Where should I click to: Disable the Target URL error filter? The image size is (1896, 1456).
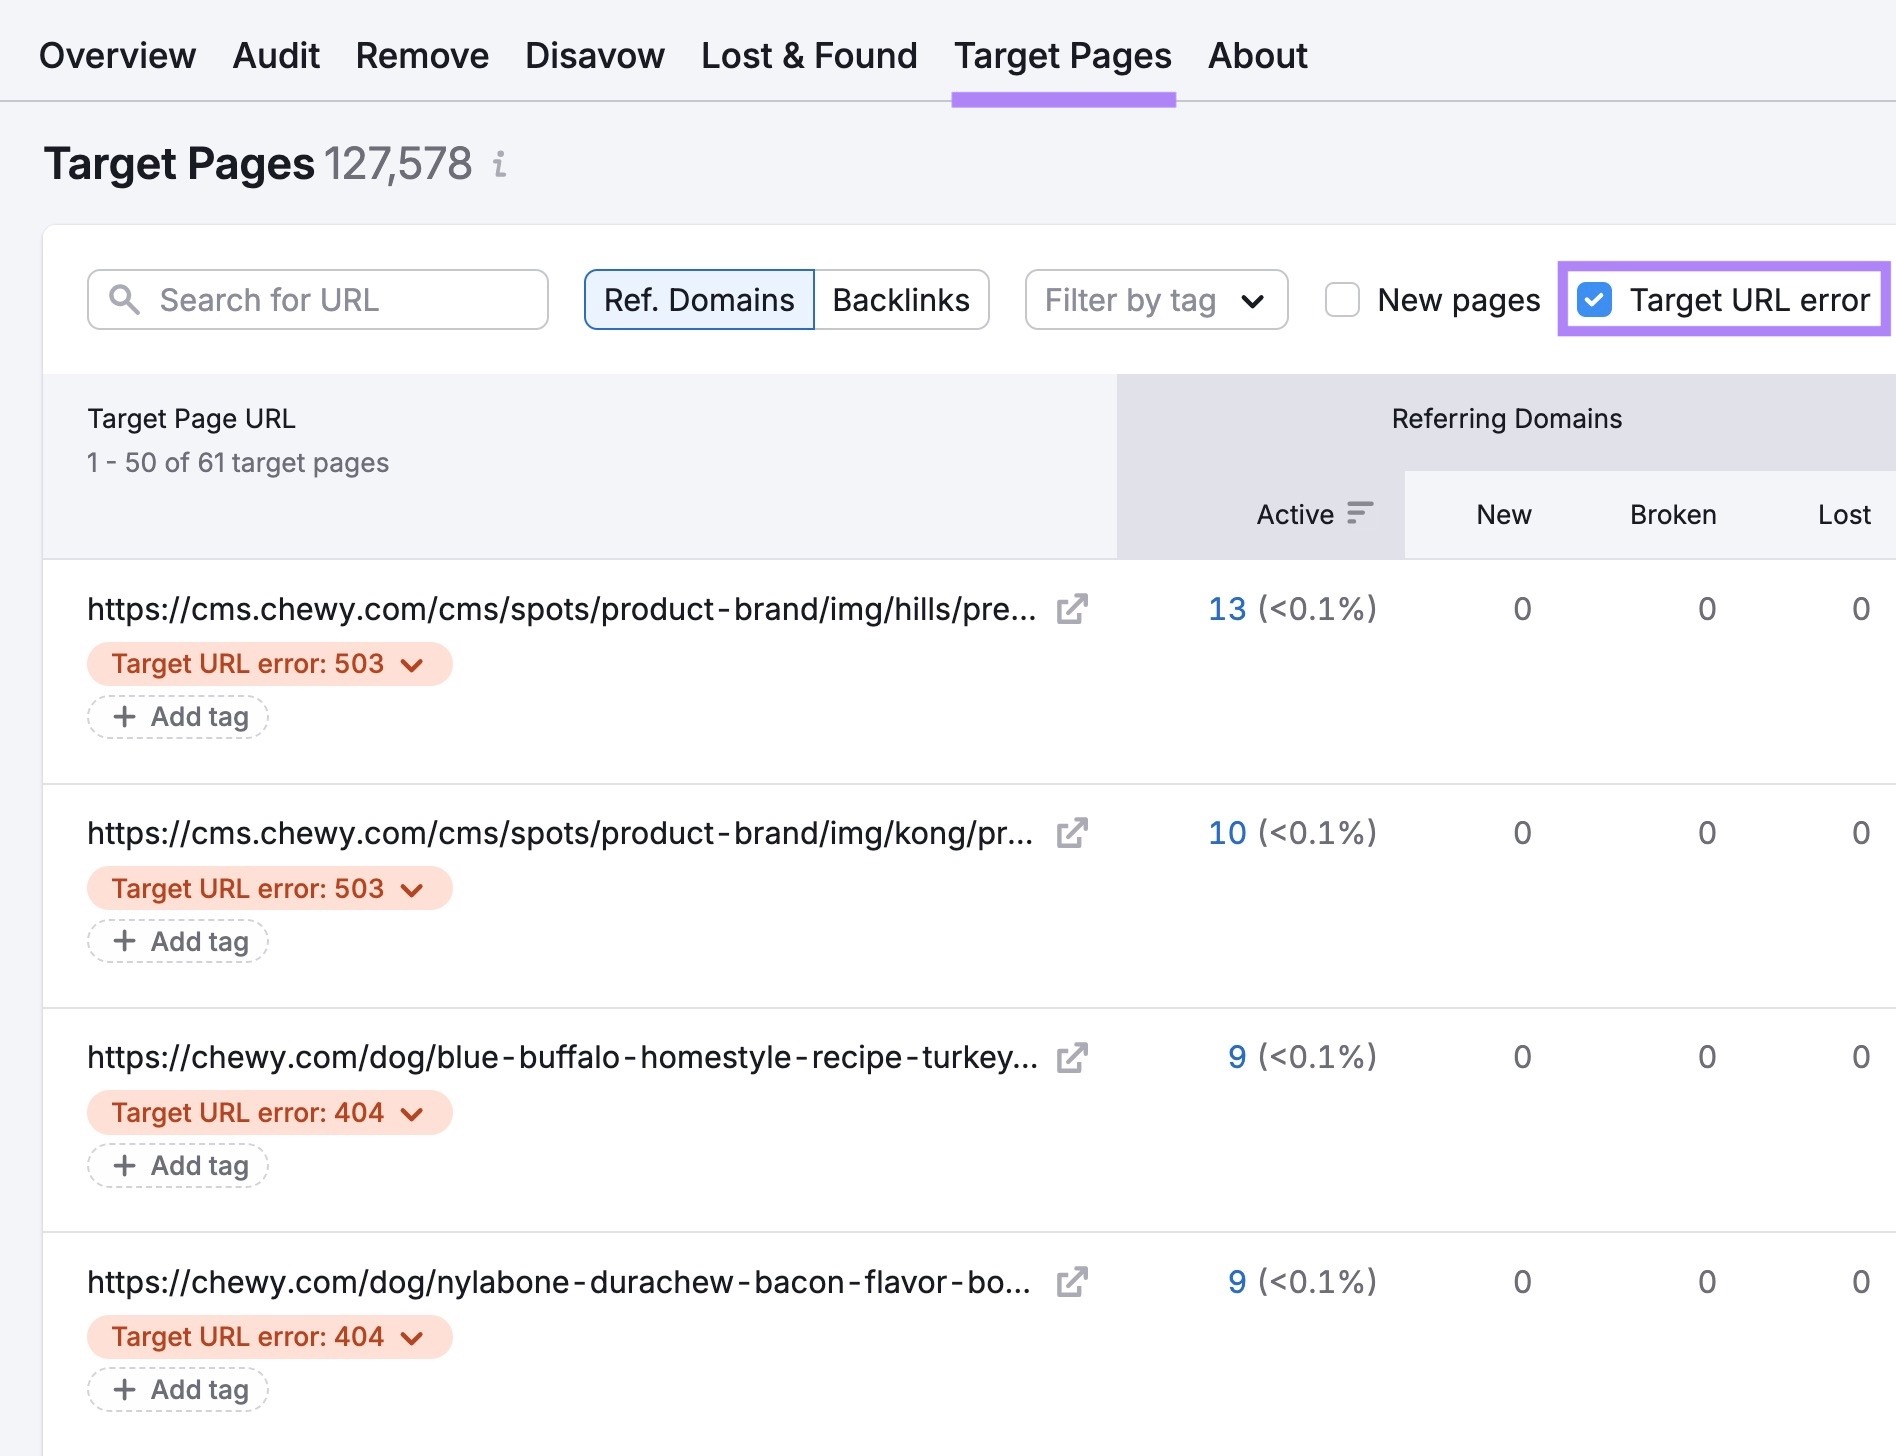pyautogui.click(x=1594, y=299)
